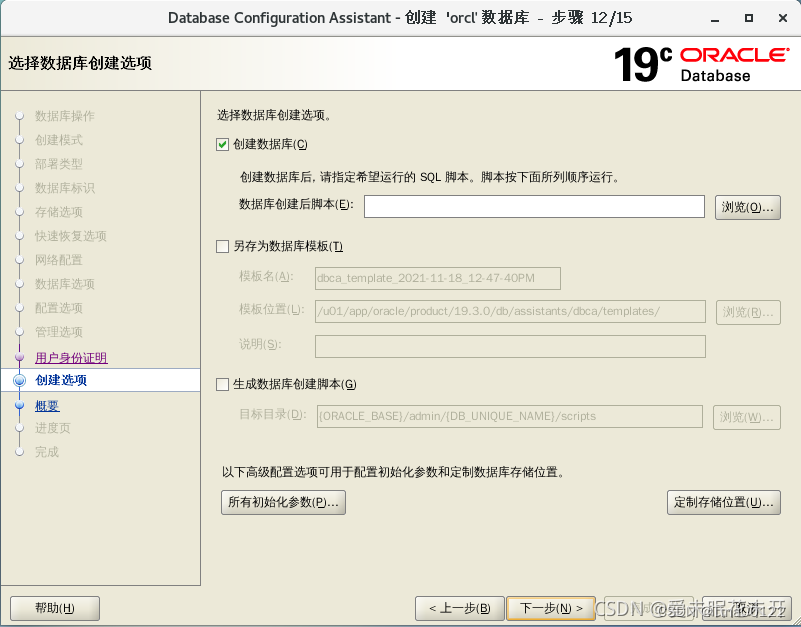
Task: Click the 配置选项 step label
Action: tap(58, 308)
